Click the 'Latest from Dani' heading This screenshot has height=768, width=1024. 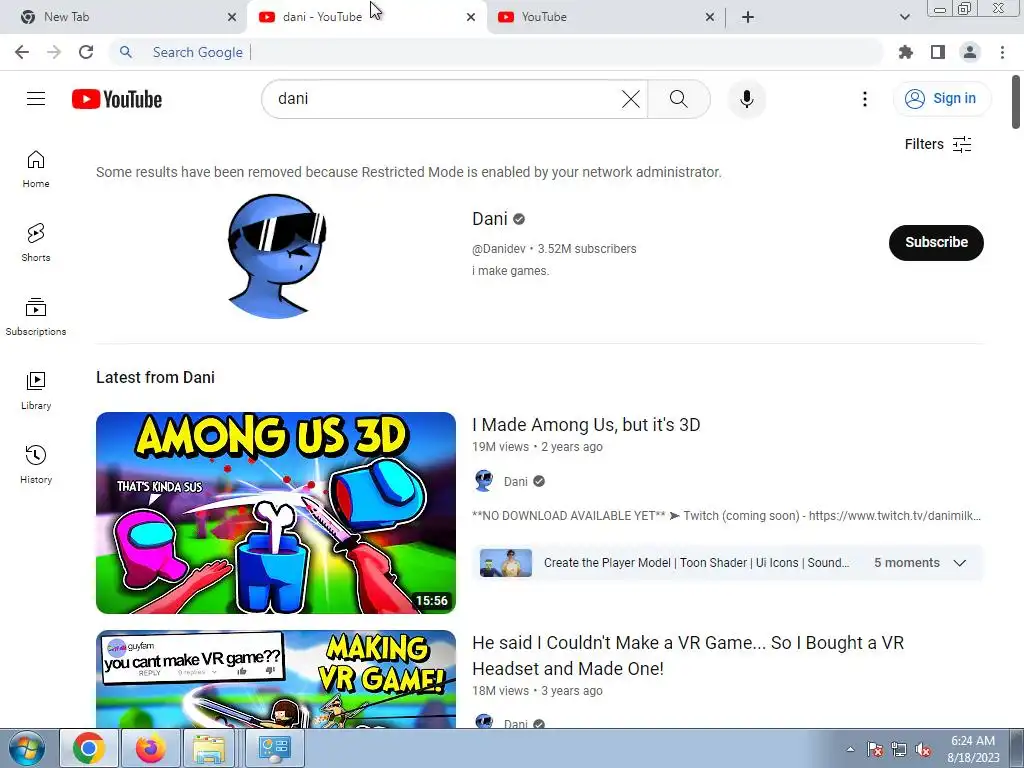[x=155, y=377]
